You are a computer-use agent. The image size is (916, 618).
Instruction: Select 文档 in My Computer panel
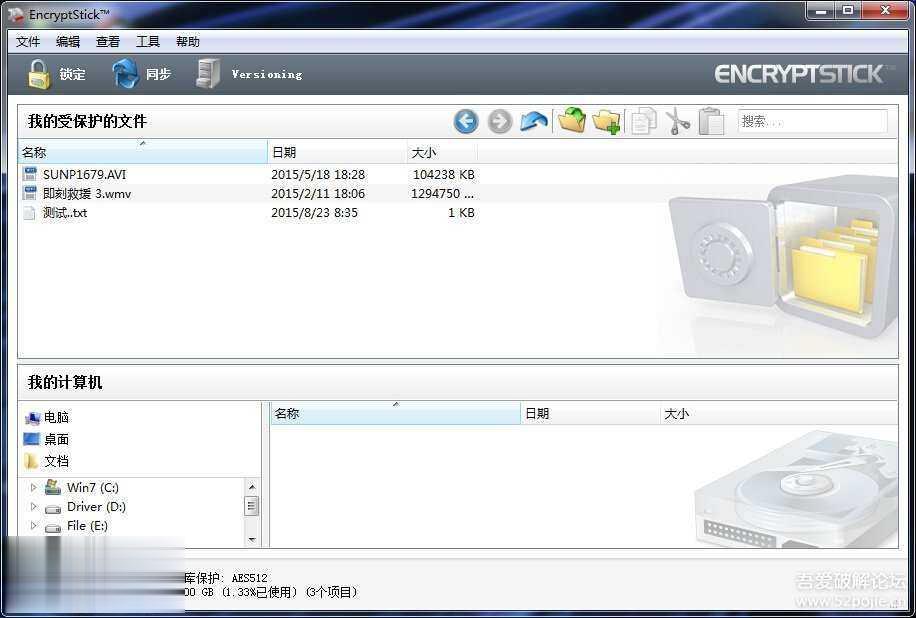tap(47, 461)
